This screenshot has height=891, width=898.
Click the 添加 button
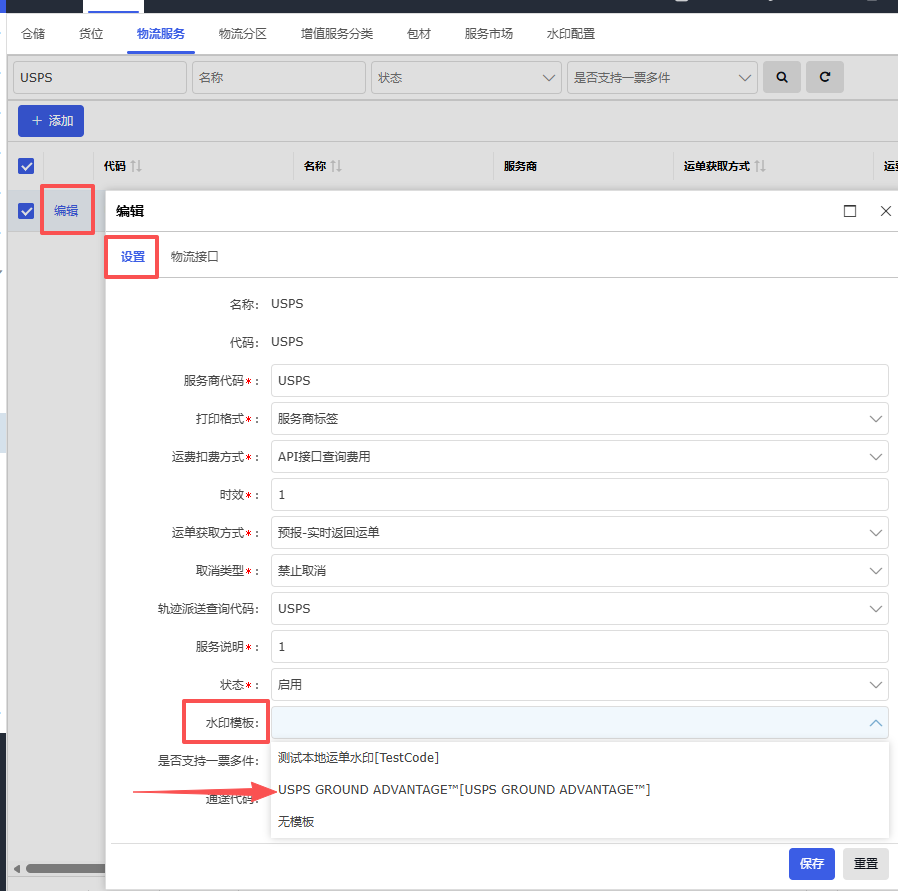coord(51,121)
